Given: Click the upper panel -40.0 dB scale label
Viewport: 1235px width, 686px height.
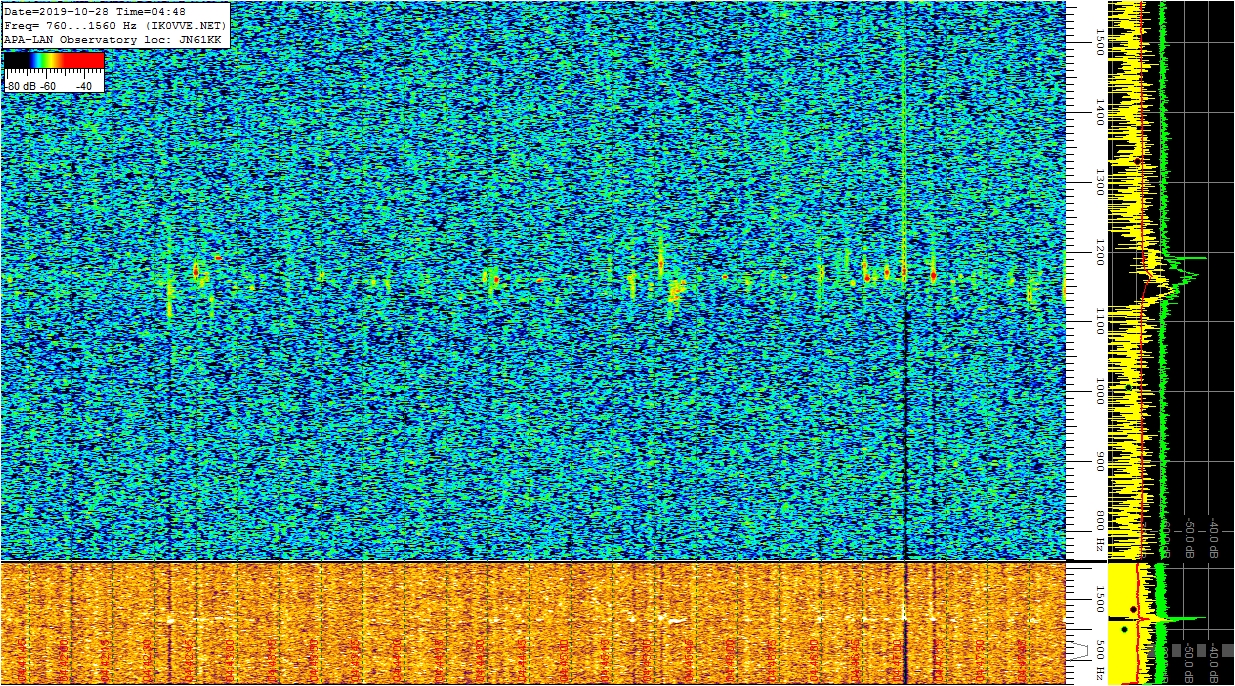Looking at the screenshot, I should (x=1214, y=538).
